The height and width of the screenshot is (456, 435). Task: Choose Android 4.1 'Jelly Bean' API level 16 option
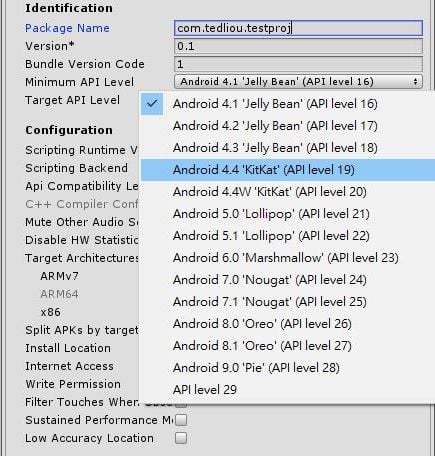(288, 104)
